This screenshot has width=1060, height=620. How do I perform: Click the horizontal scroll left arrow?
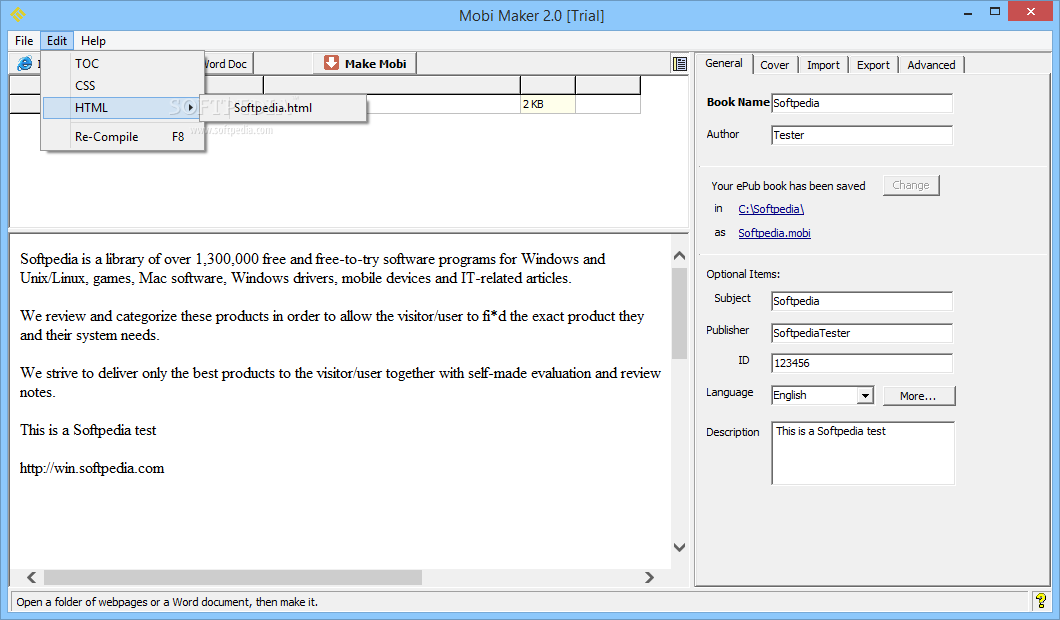31,577
